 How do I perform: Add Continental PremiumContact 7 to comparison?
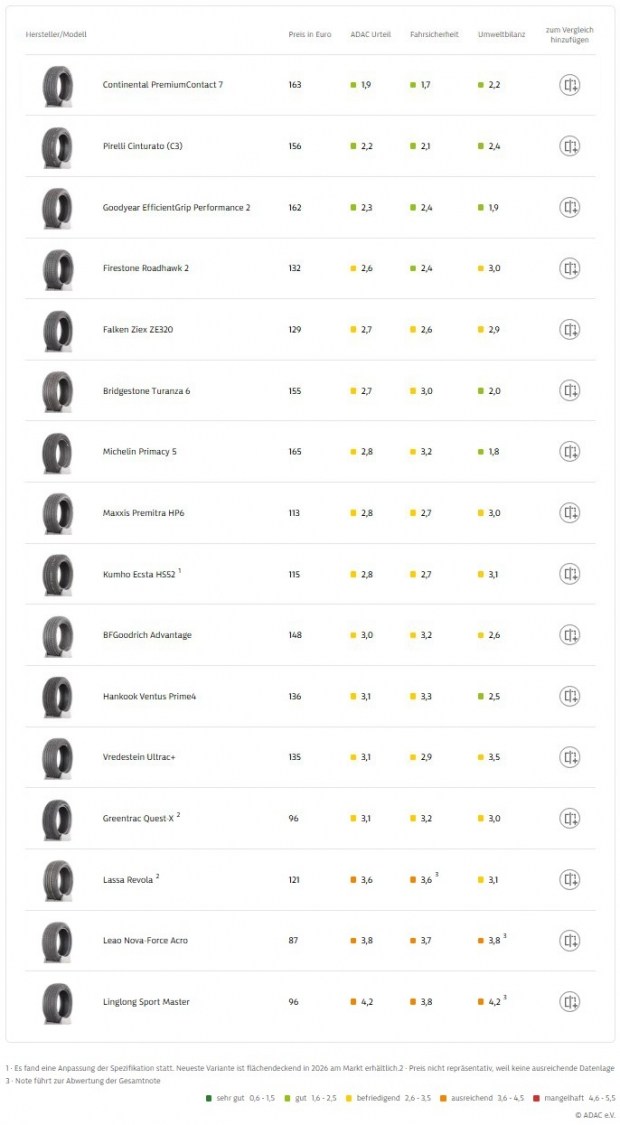pos(569,85)
